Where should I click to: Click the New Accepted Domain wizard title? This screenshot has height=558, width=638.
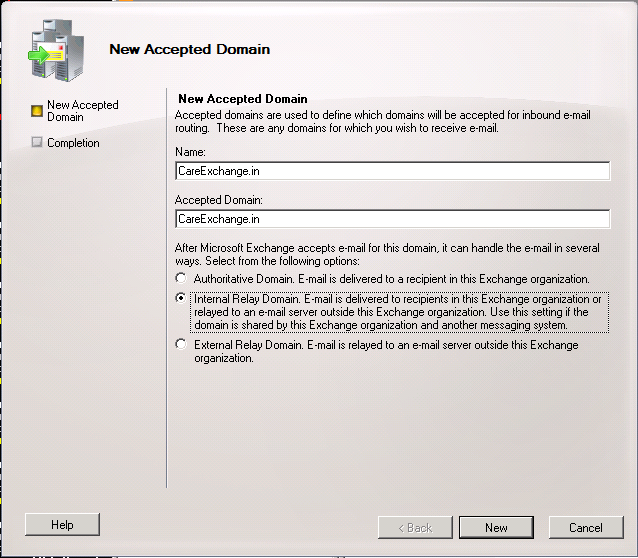(x=190, y=49)
